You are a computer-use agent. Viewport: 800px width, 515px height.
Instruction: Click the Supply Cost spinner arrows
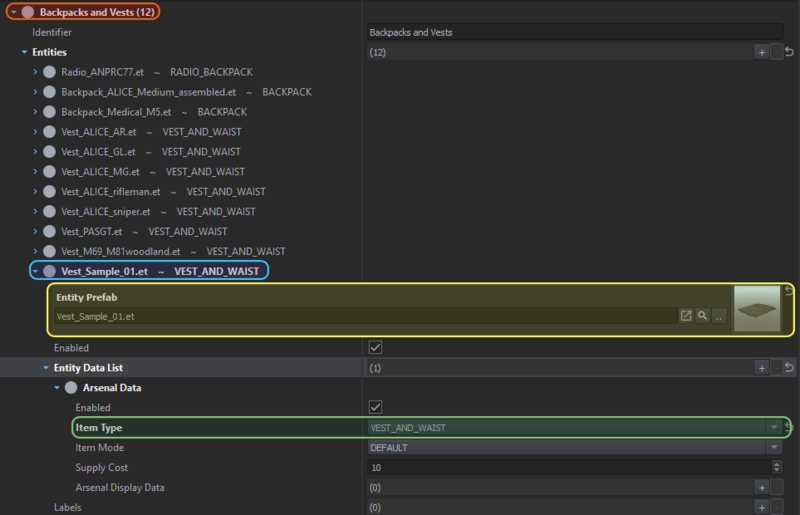[777, 468]
